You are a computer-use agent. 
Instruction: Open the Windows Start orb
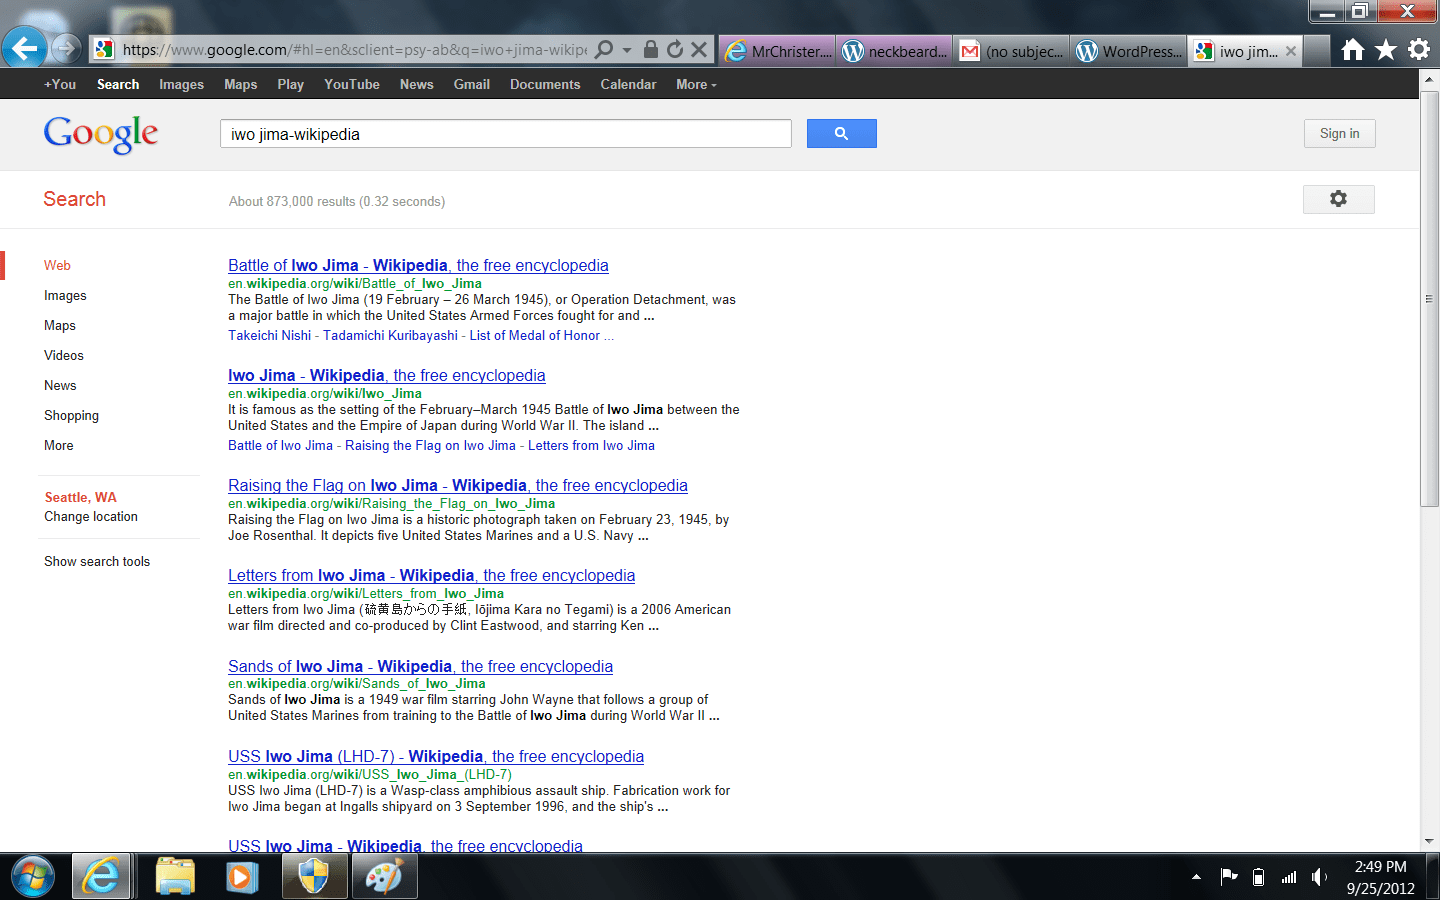pyautogui.click(x=33, y=877)
